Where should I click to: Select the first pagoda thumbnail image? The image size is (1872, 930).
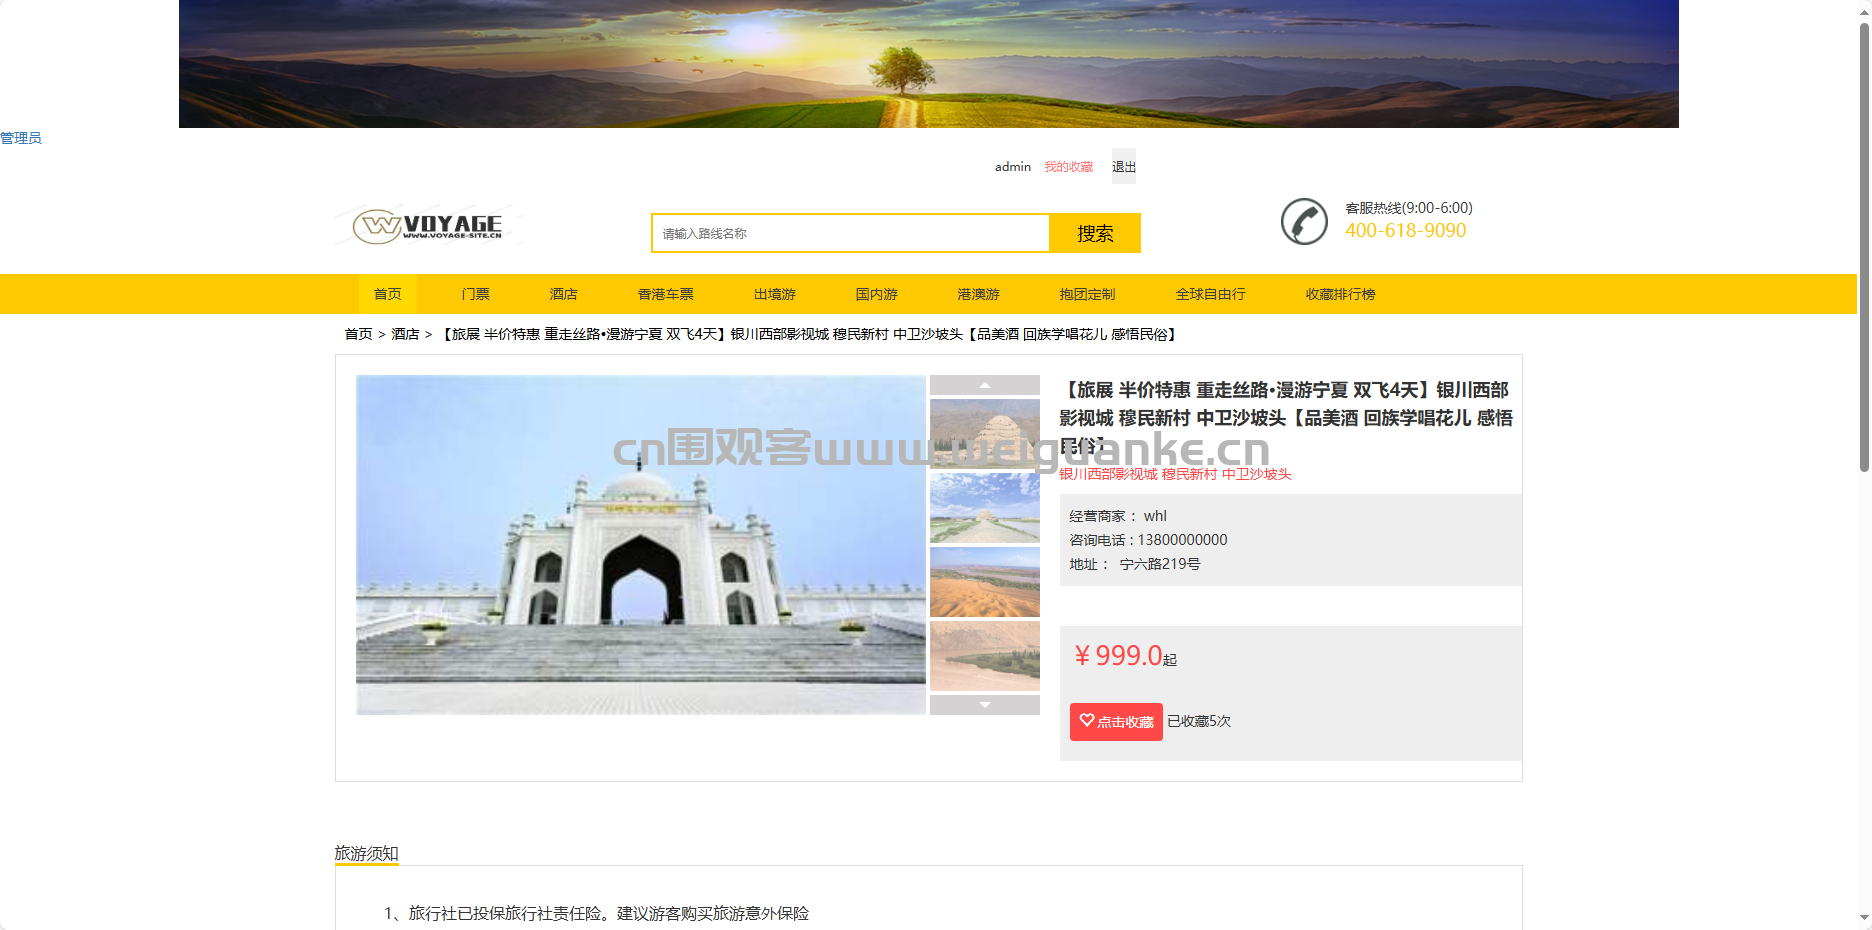point(984,434)
